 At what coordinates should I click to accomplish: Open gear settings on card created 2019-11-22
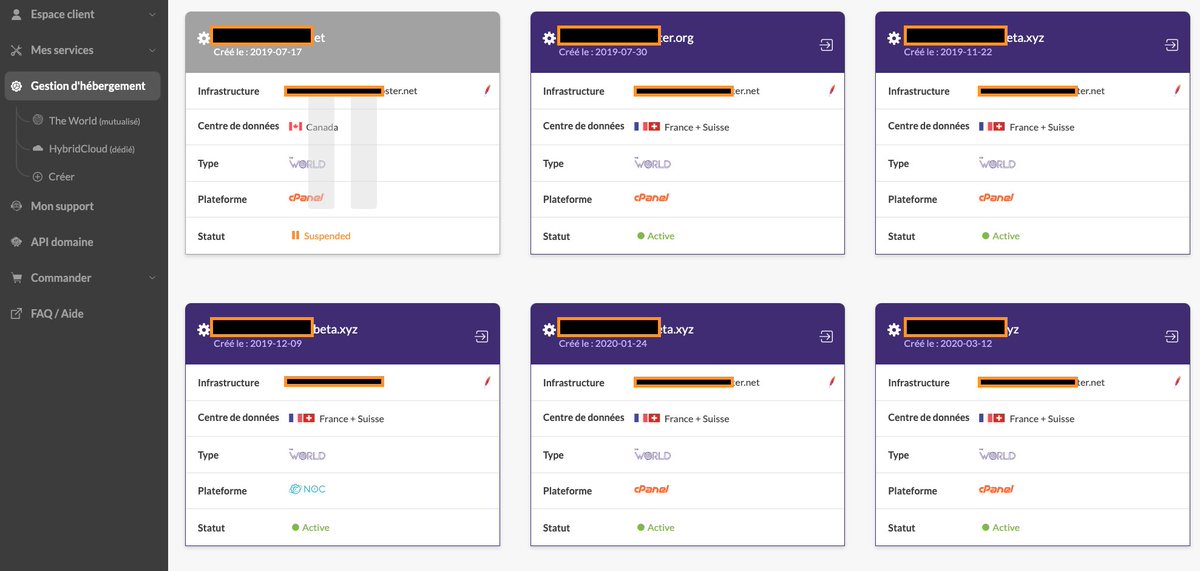pos(894,38)
